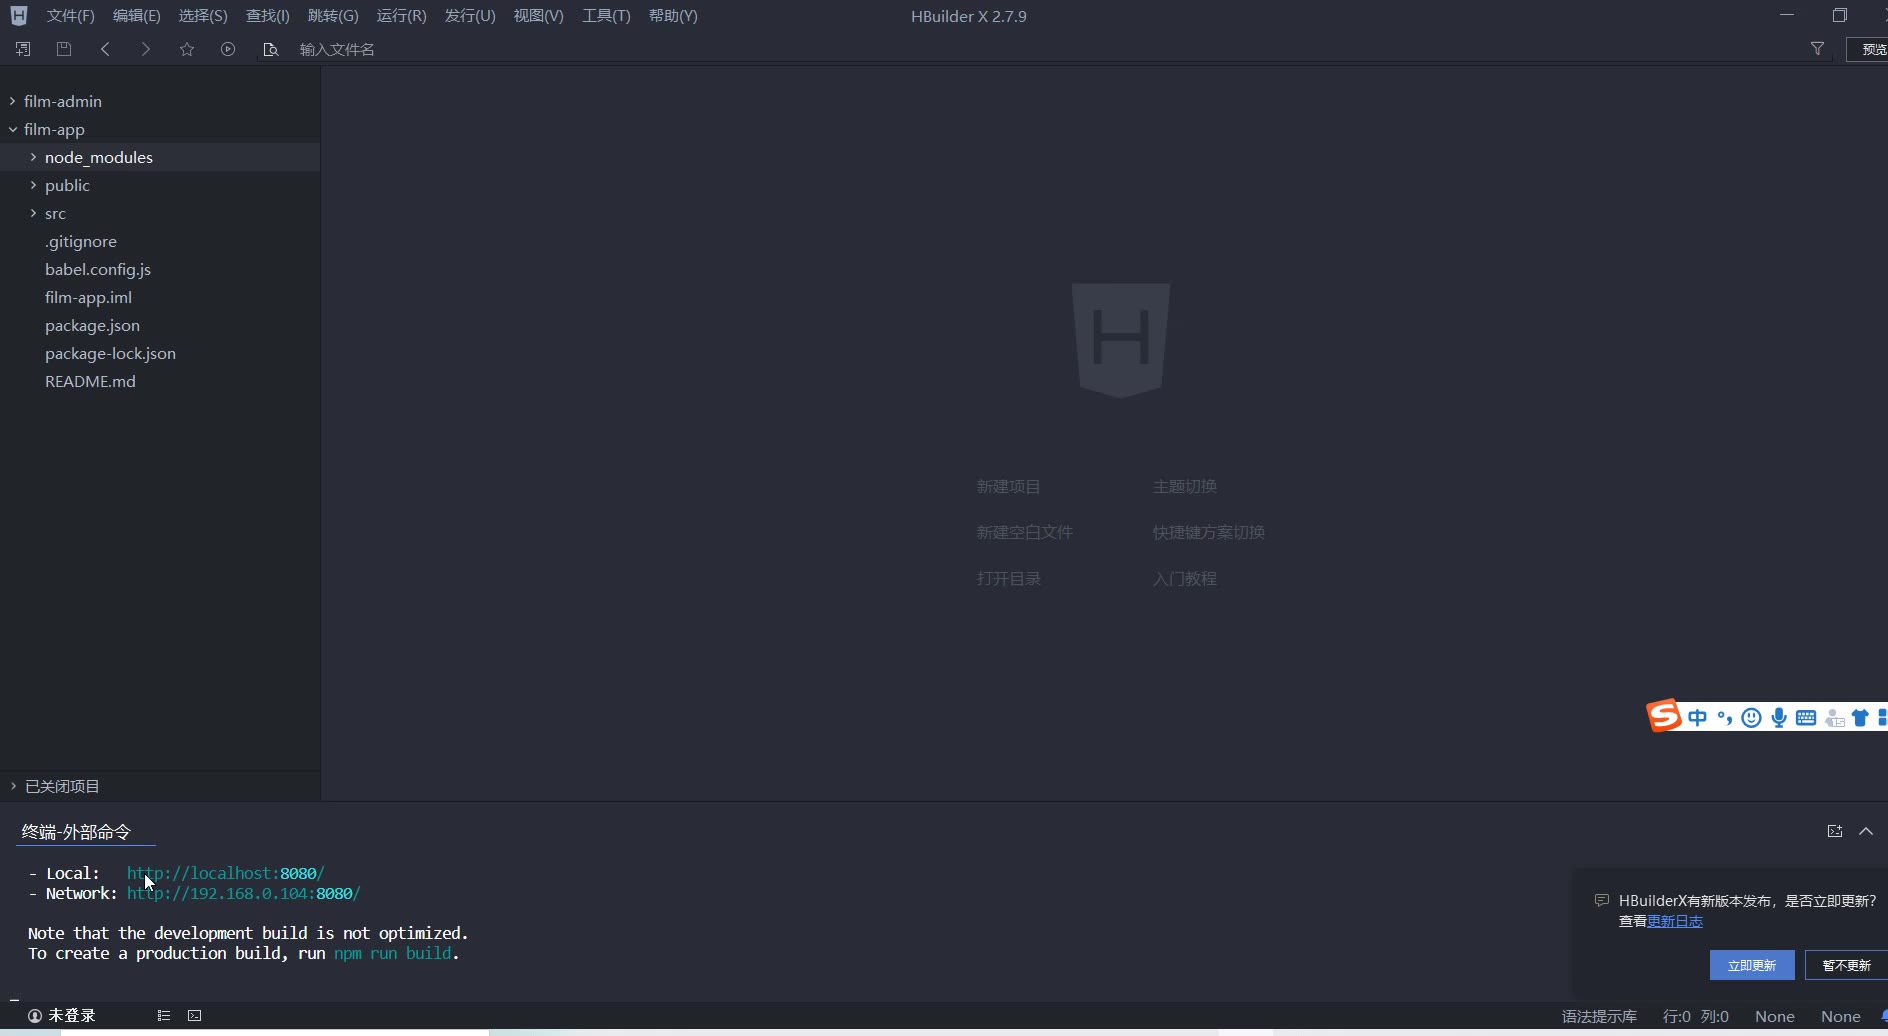This screenshot has height=1036, width=1888.
Task: Click the user login icon in status bar
Action: [35, 1015]
